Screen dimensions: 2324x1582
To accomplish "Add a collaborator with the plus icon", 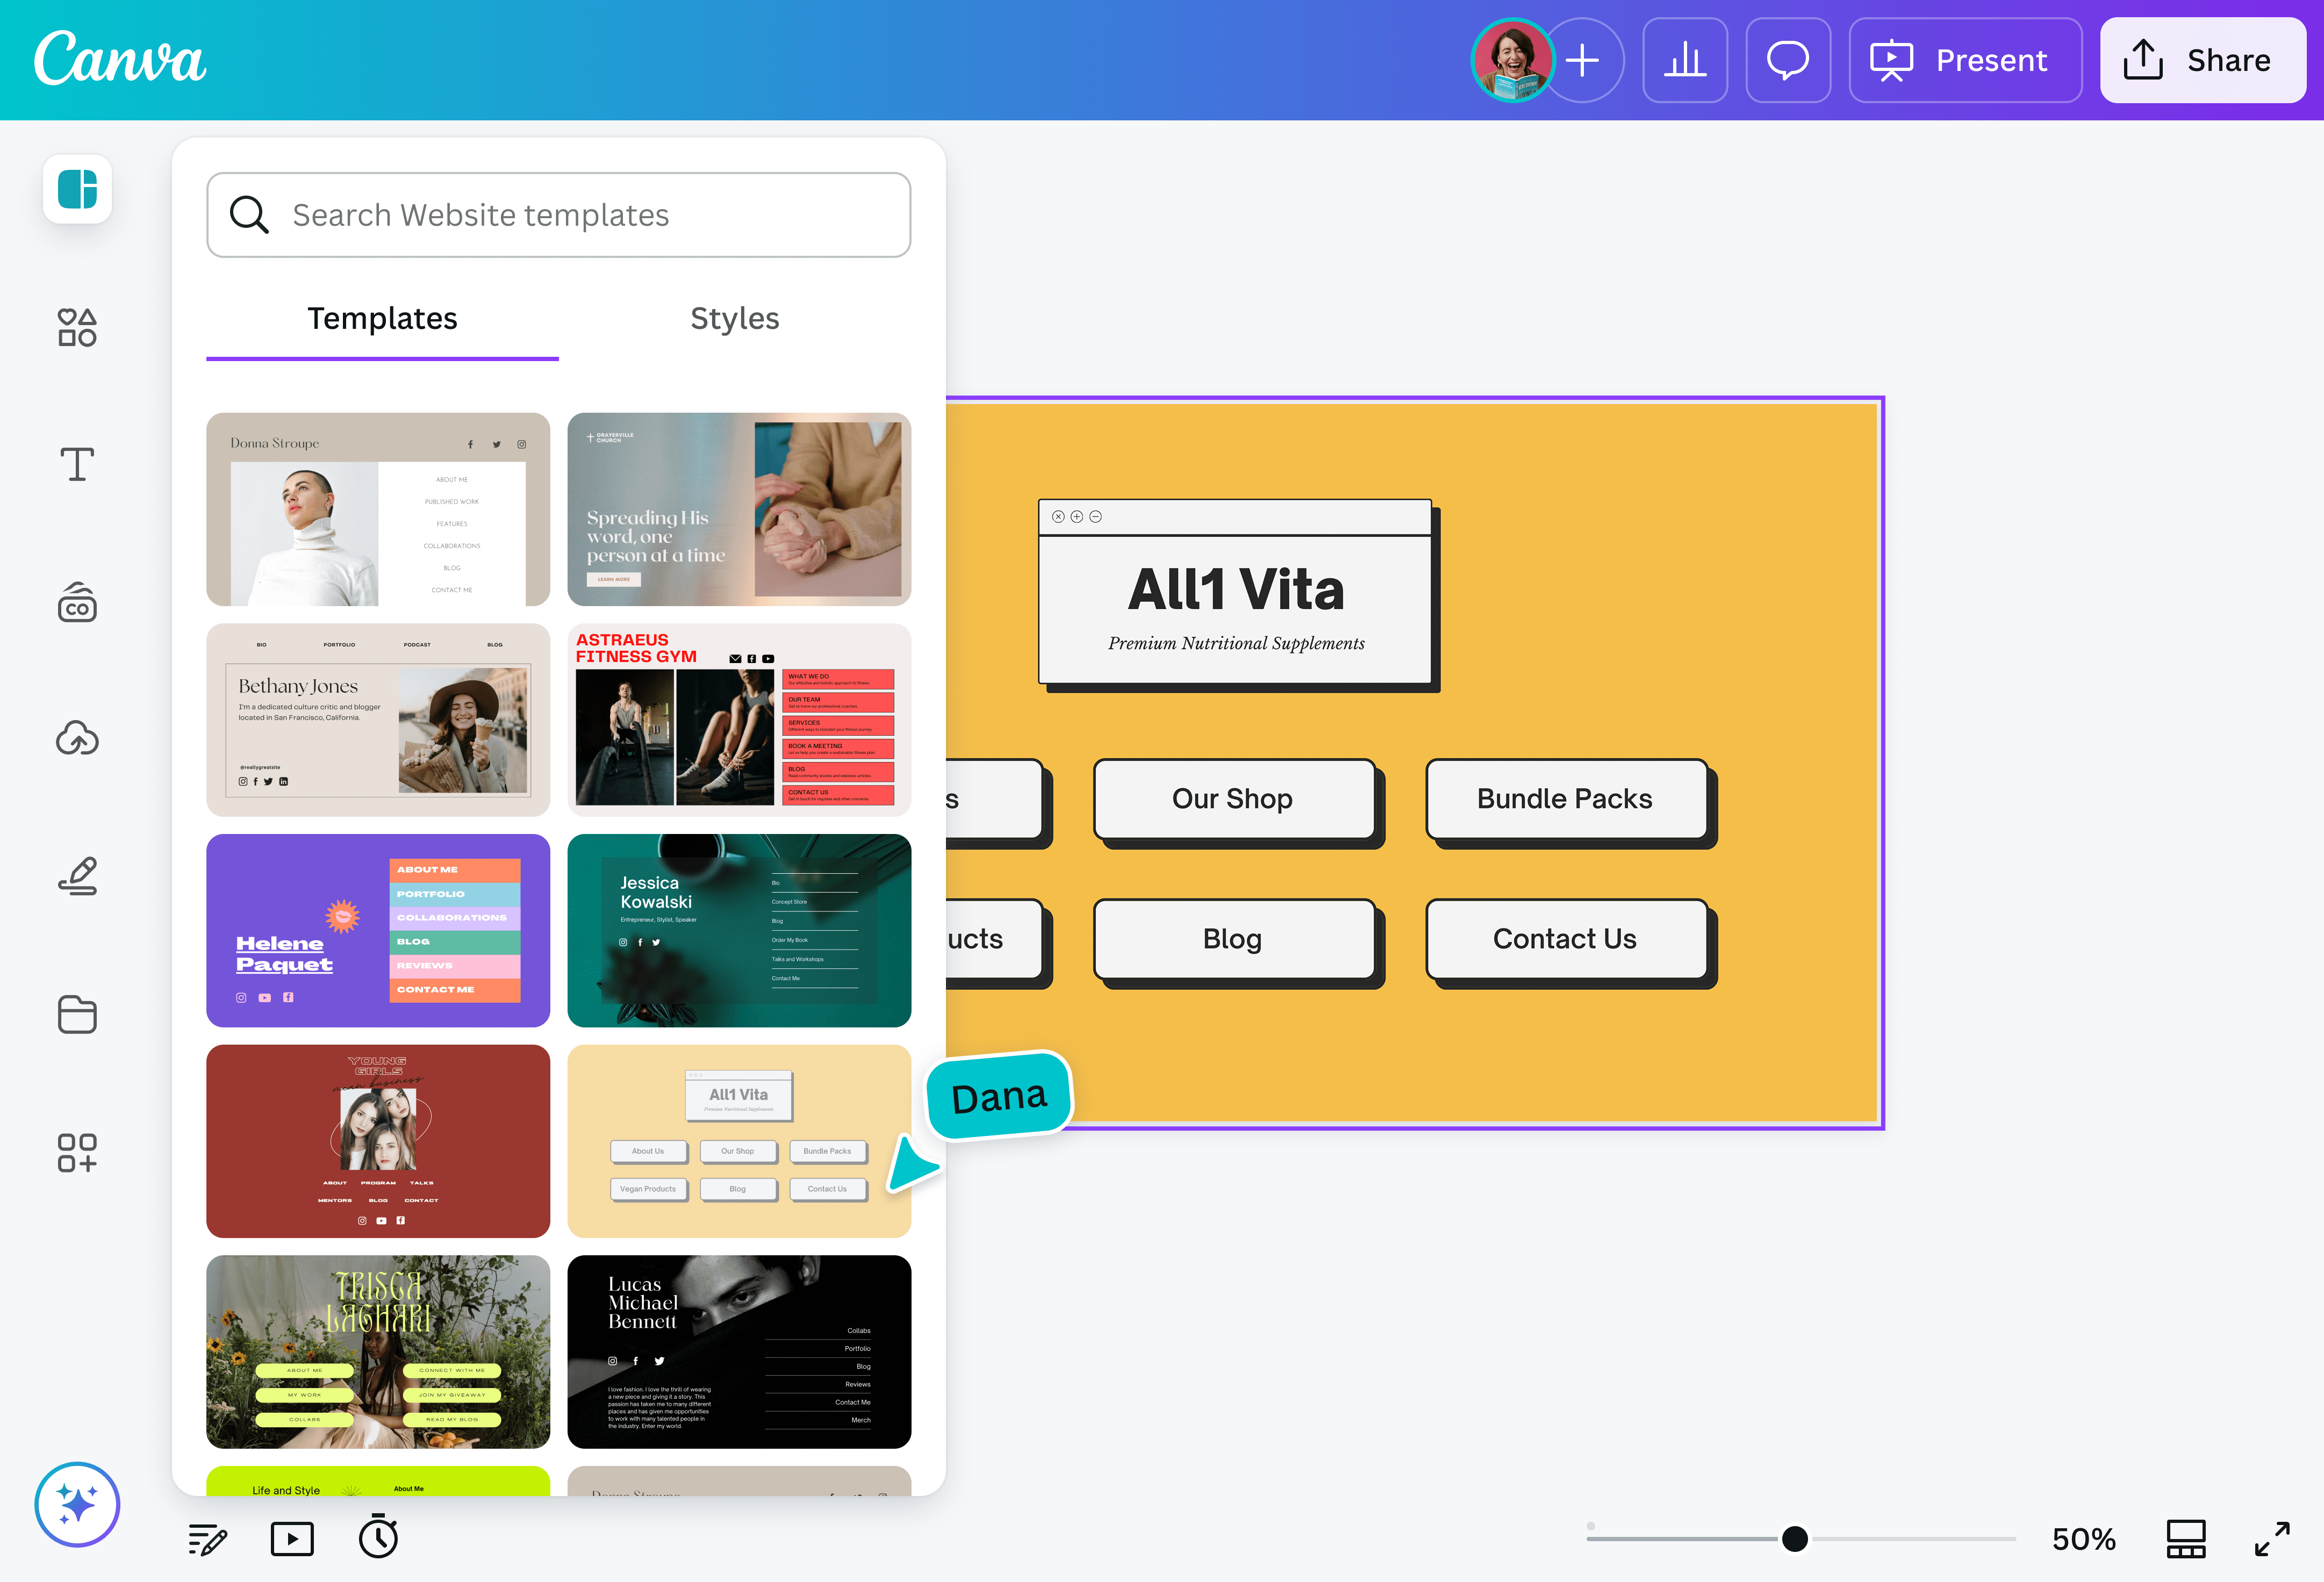I will point(1584,60).
